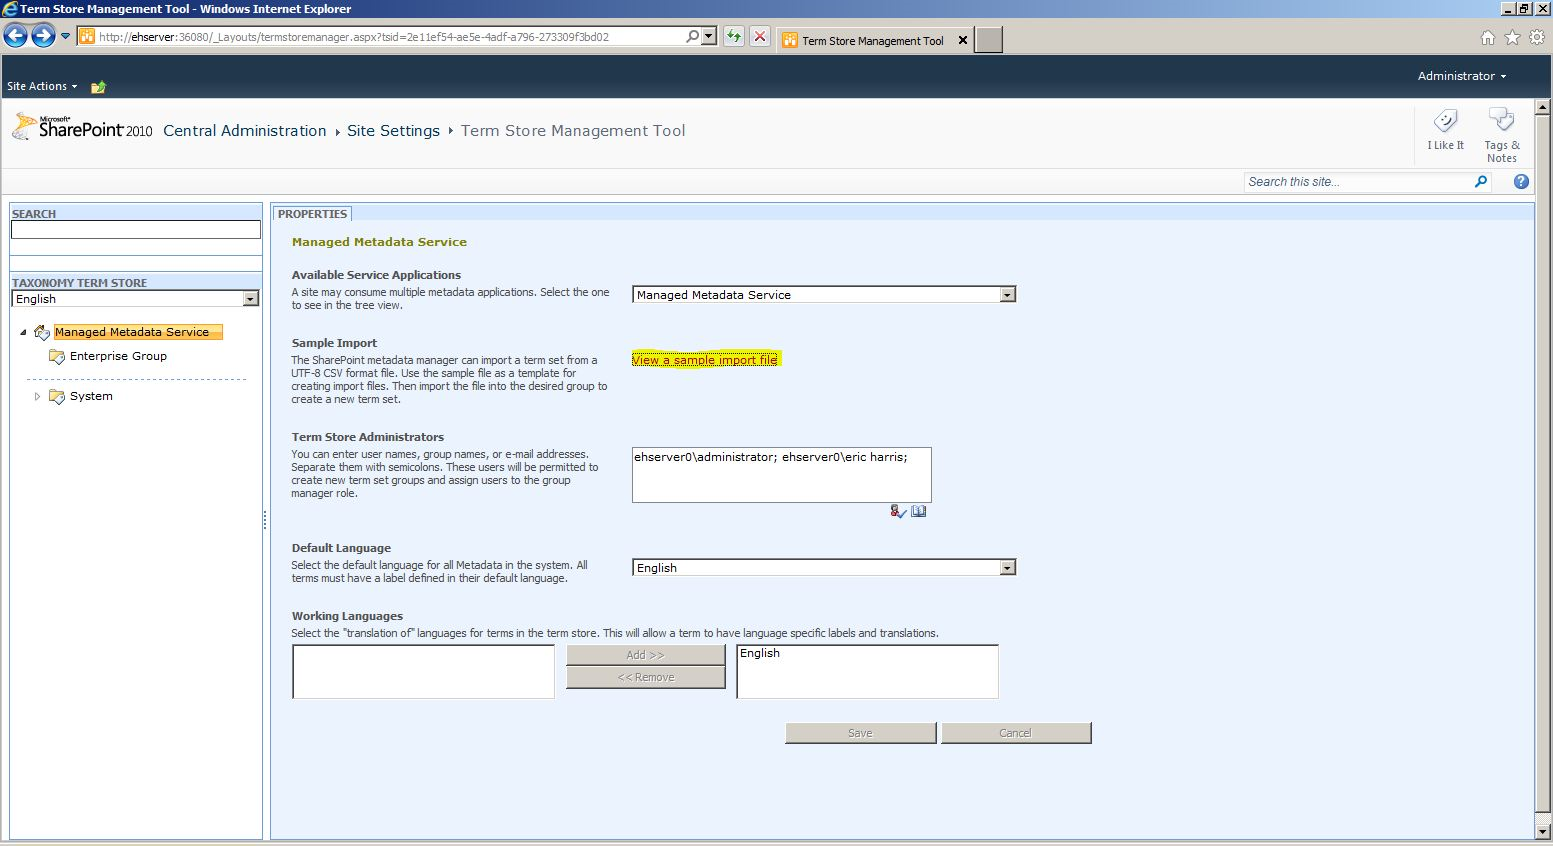Click the Refresh page icon
Viewport: 1553px width, 846px height.
(734, 37)
